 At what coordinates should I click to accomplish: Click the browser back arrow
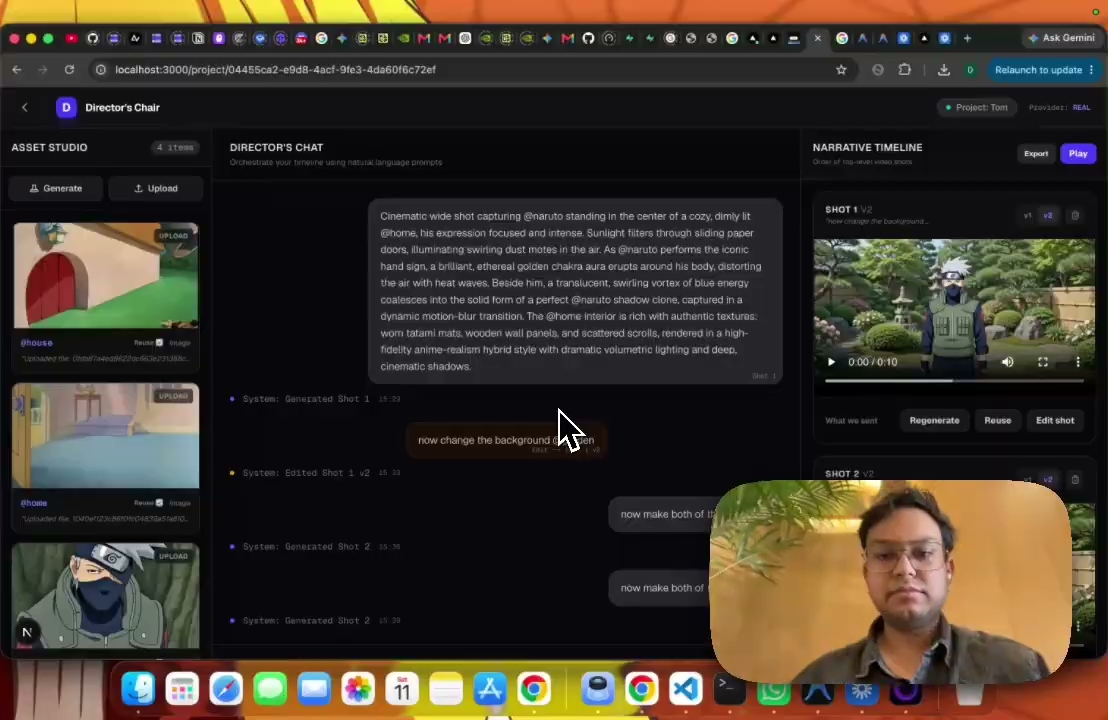(x=17, y=69)
